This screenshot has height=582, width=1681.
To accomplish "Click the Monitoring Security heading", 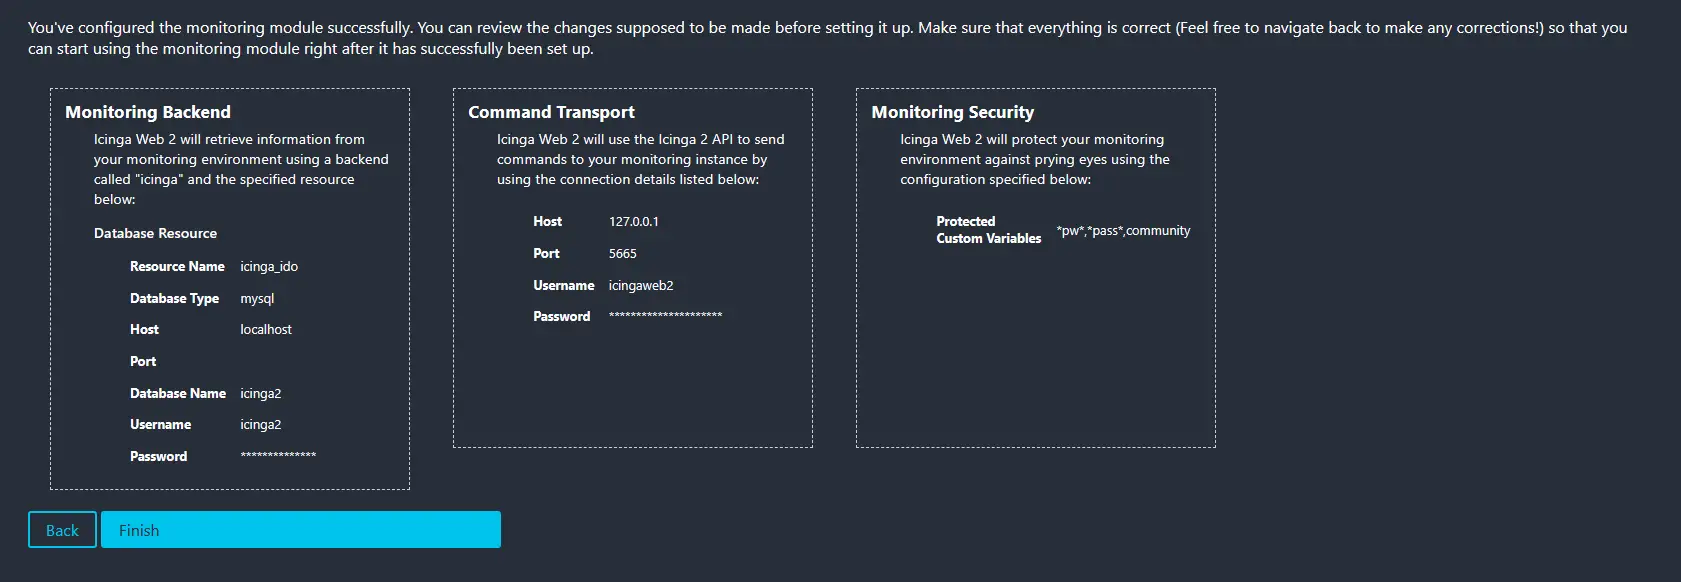I will (x=952, y=112).
